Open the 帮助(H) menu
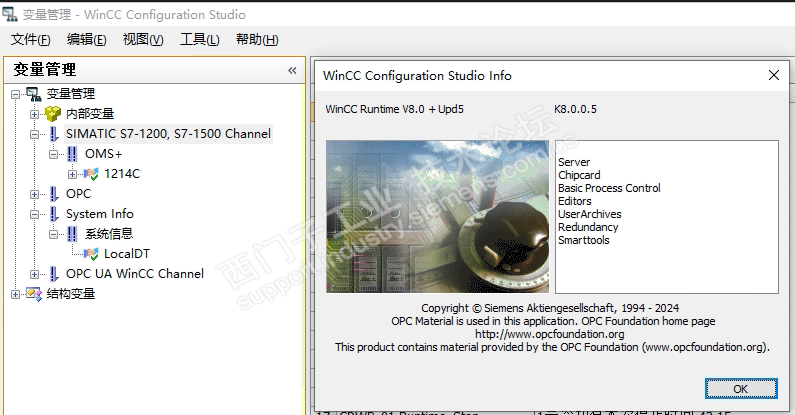This screenshot has height=415, width=795. 257,40
